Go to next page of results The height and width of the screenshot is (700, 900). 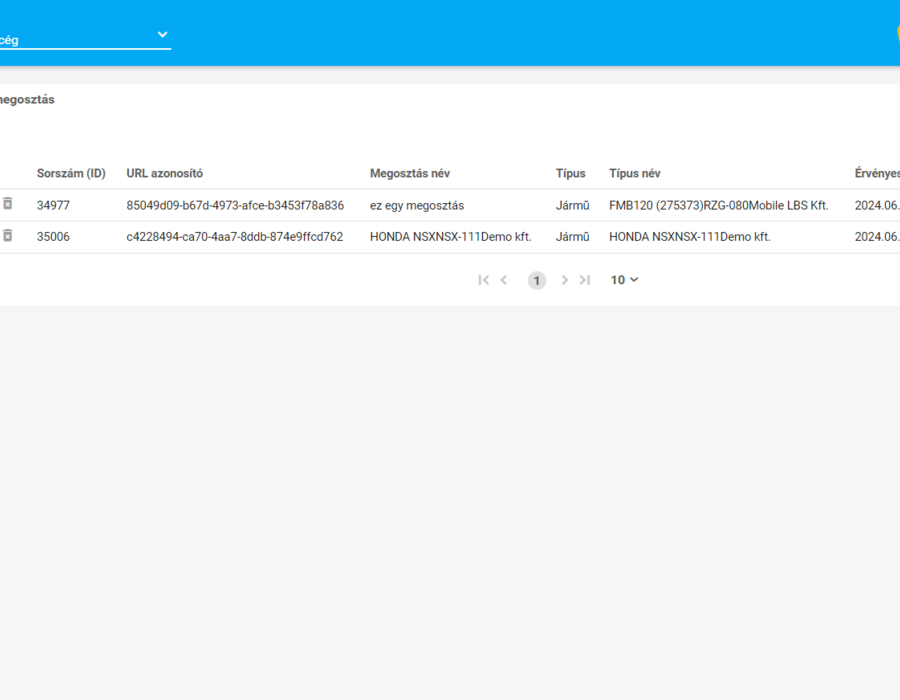pyautogui.click(x=565, y=280)
